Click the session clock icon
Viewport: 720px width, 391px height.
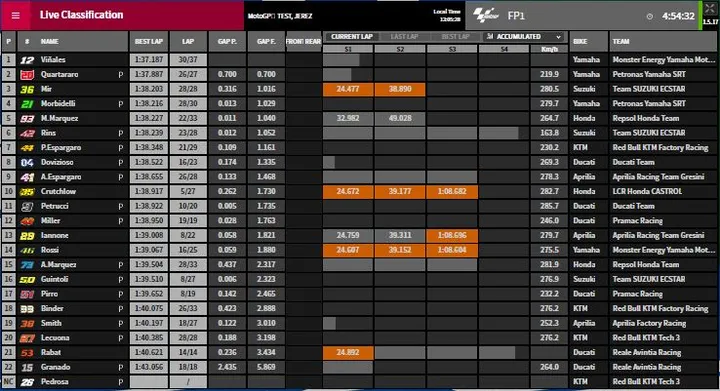650,16
